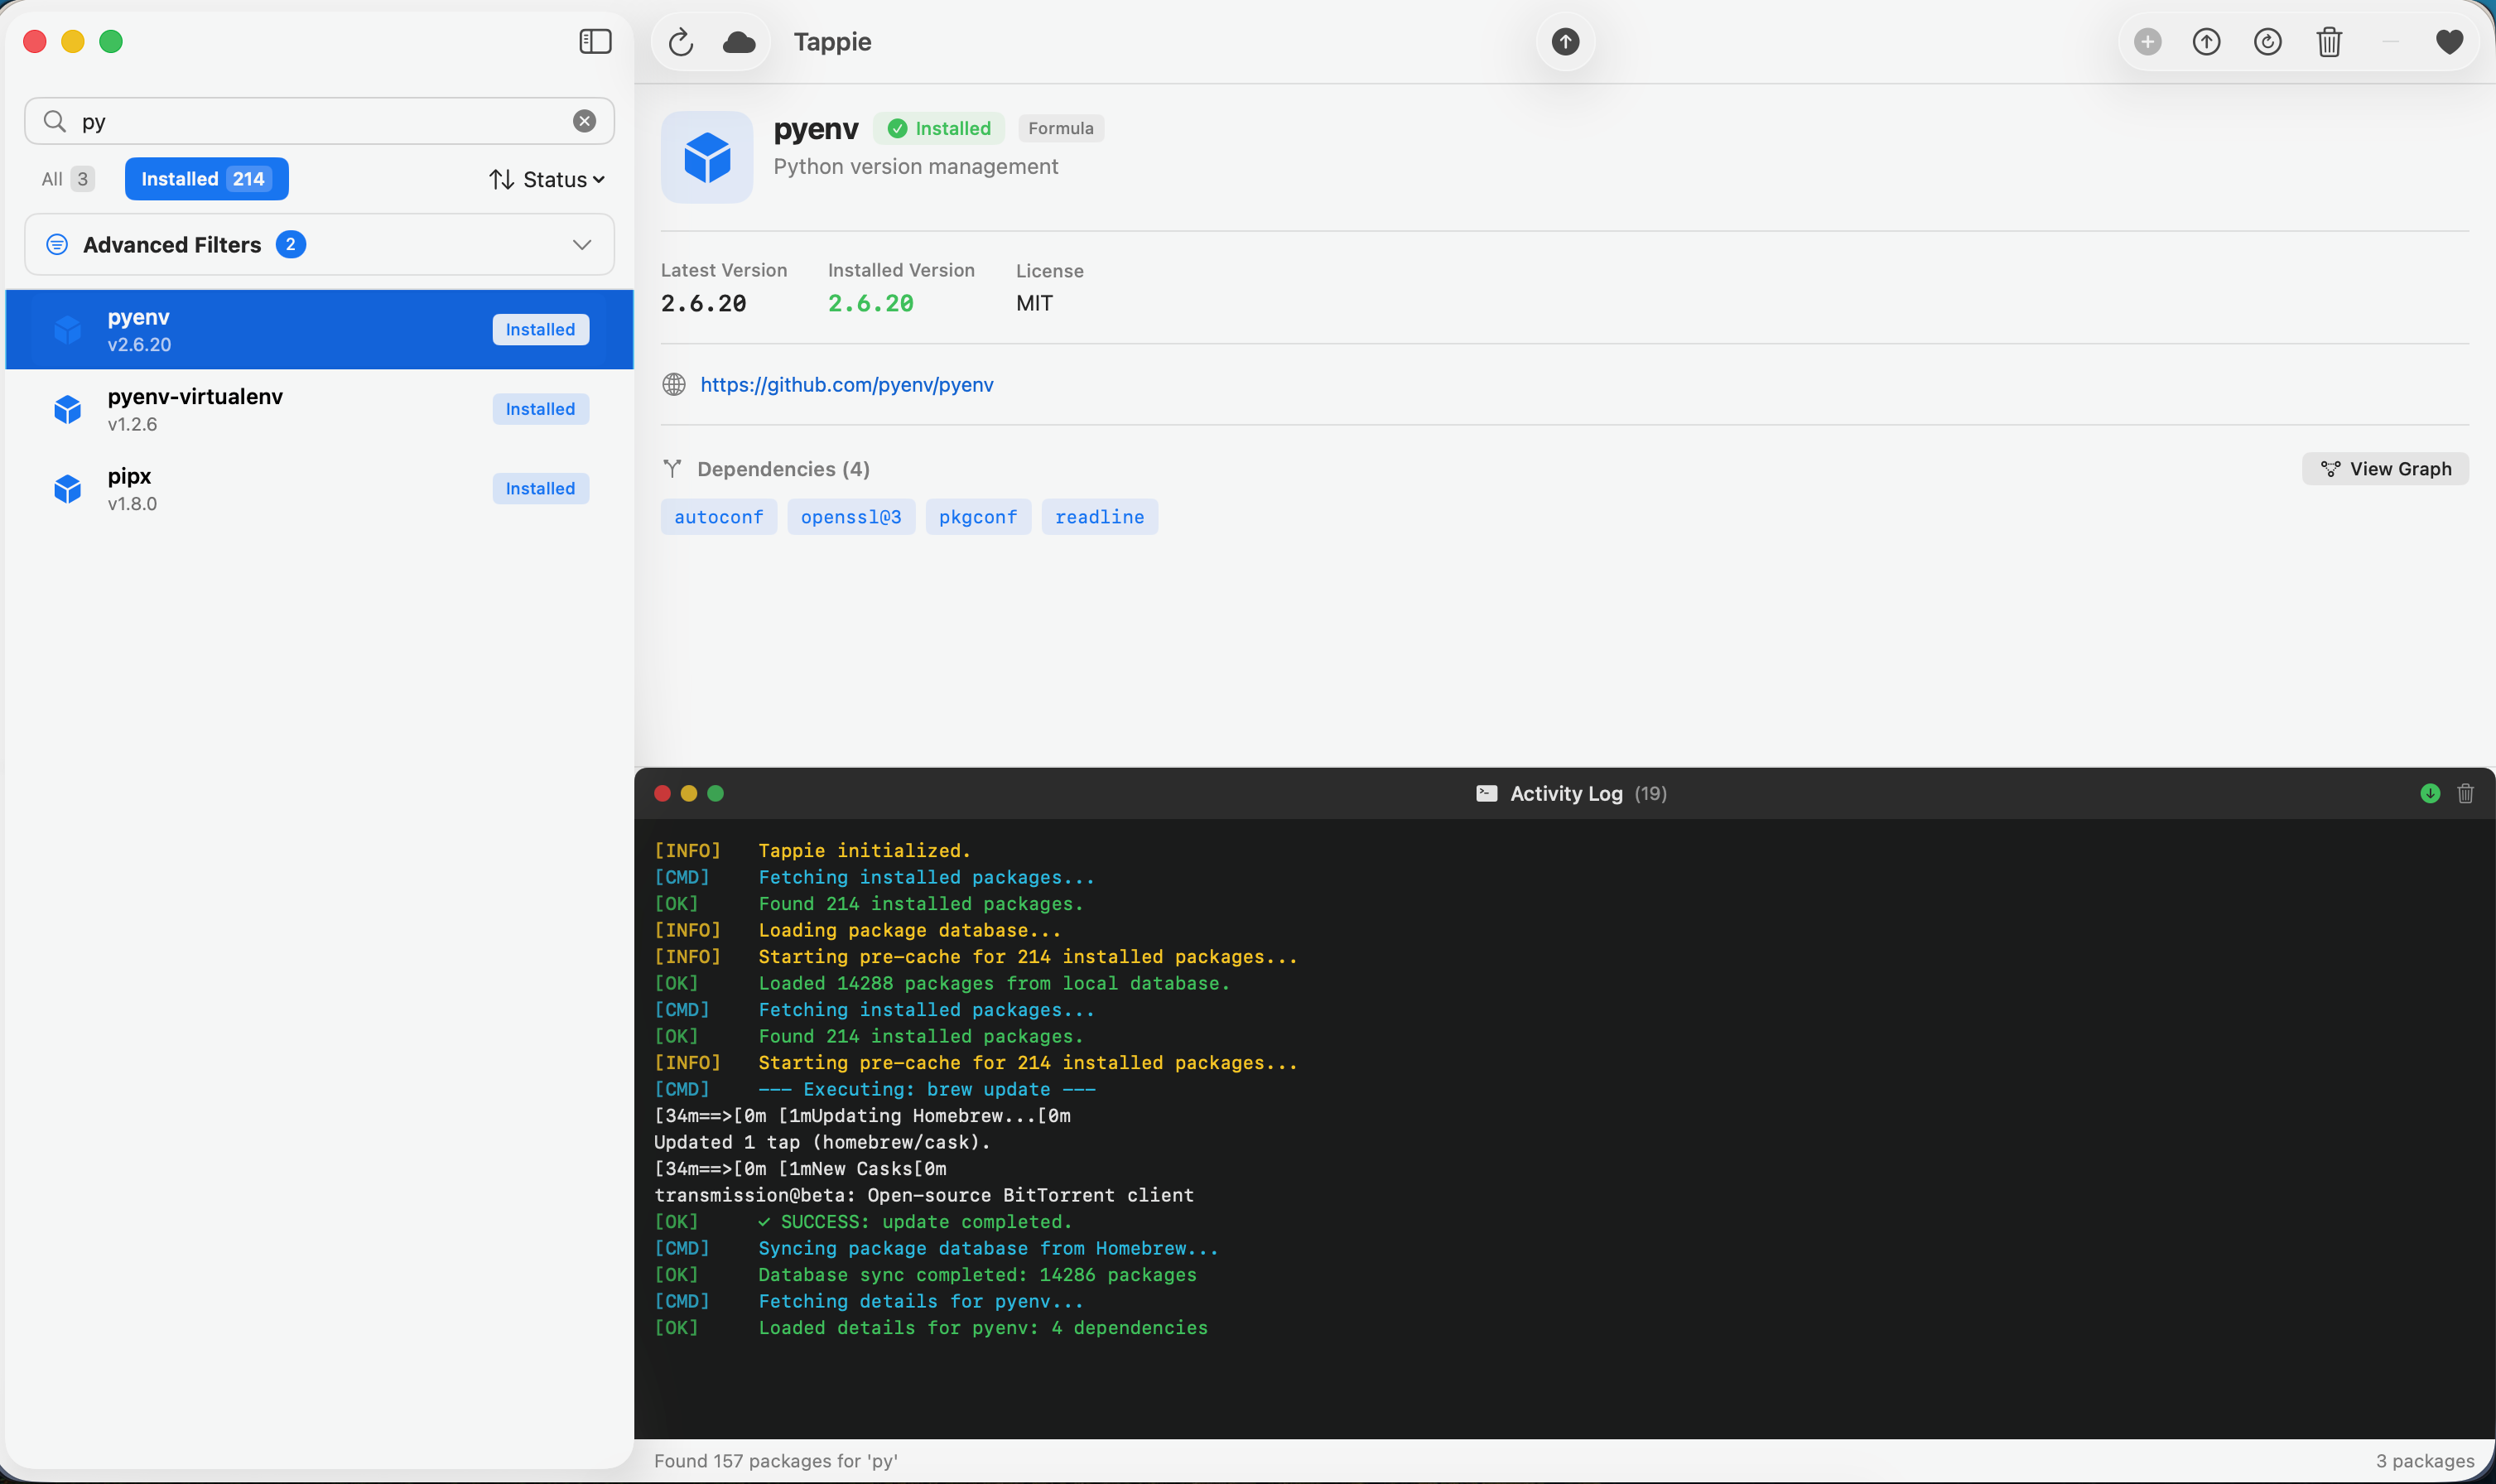Upgrade pyenv with the up-arrow toolbar icon
2496x1484 pixels.
pos(2207,42)
